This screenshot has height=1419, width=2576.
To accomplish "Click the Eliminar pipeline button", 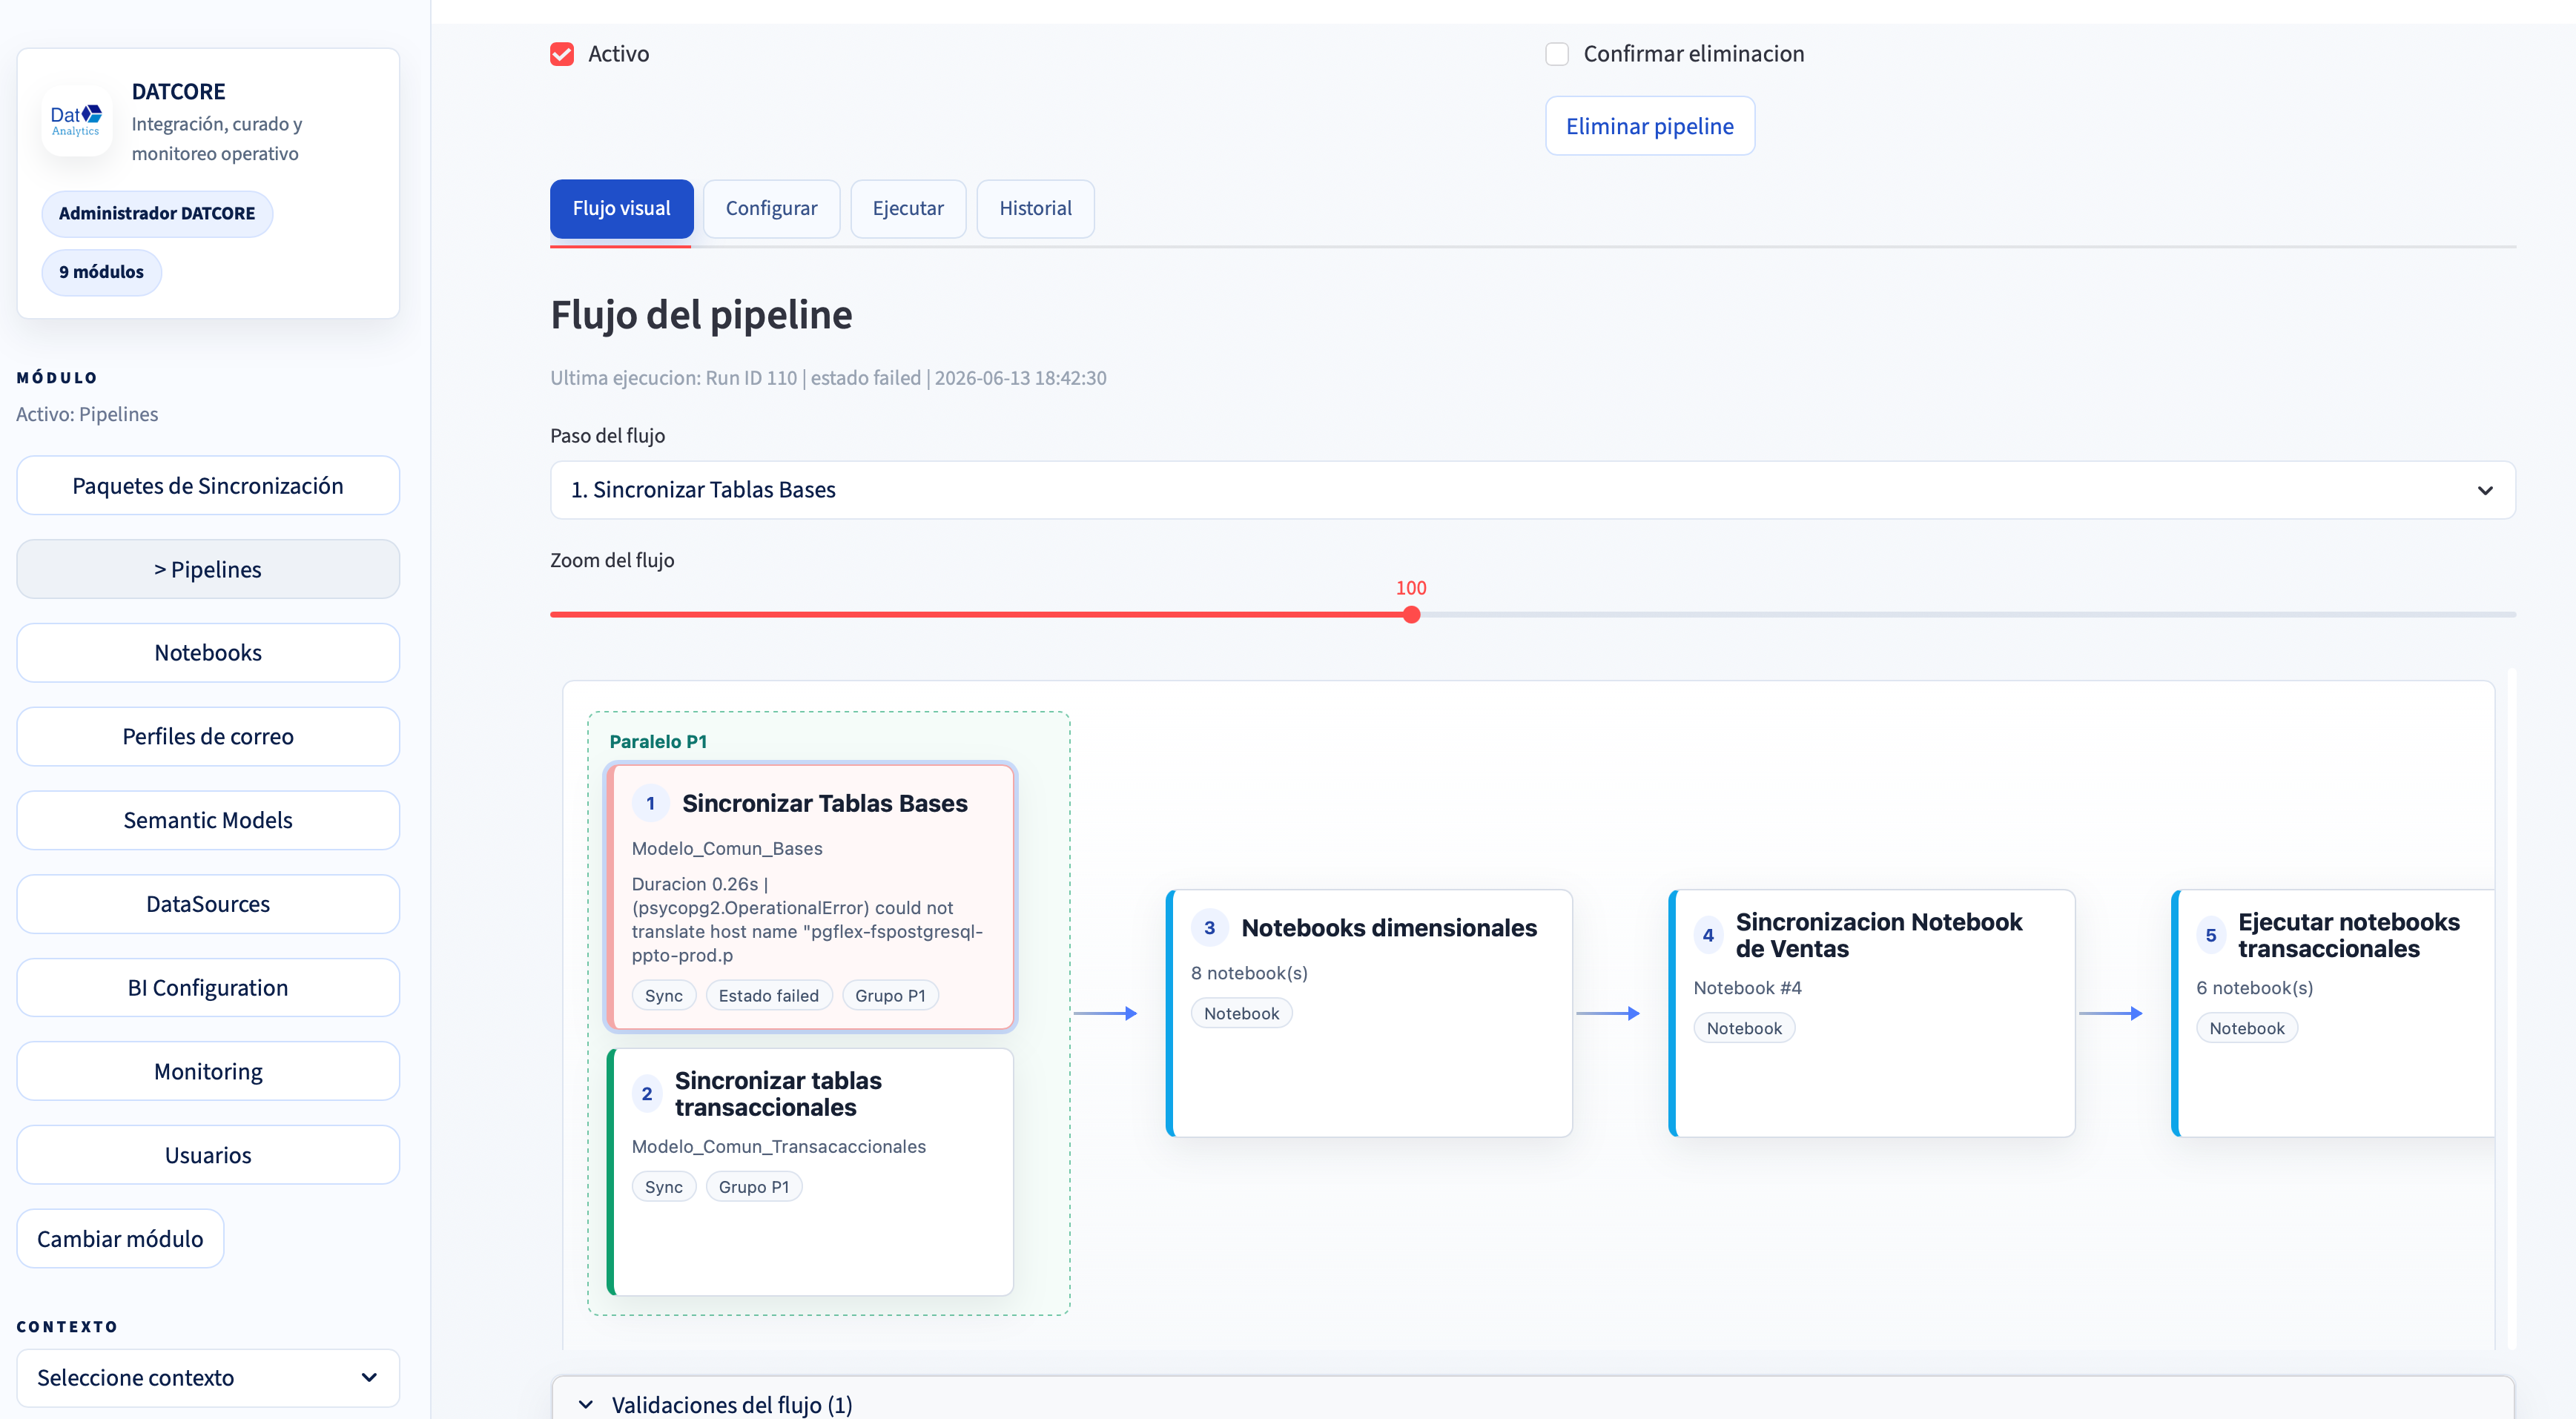I will click(x=1649, y=126).
